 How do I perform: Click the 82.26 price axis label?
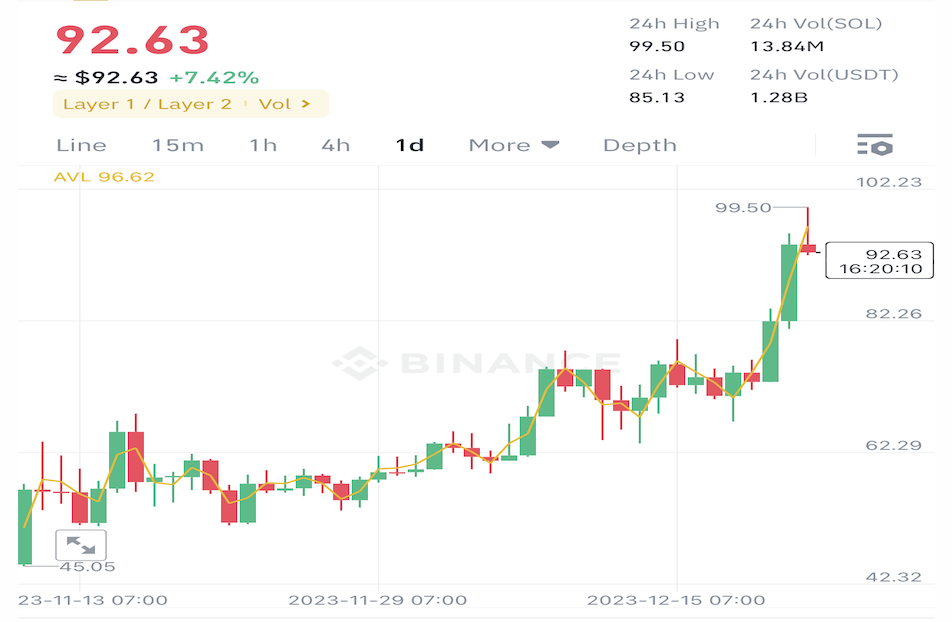tap(894, 313)
